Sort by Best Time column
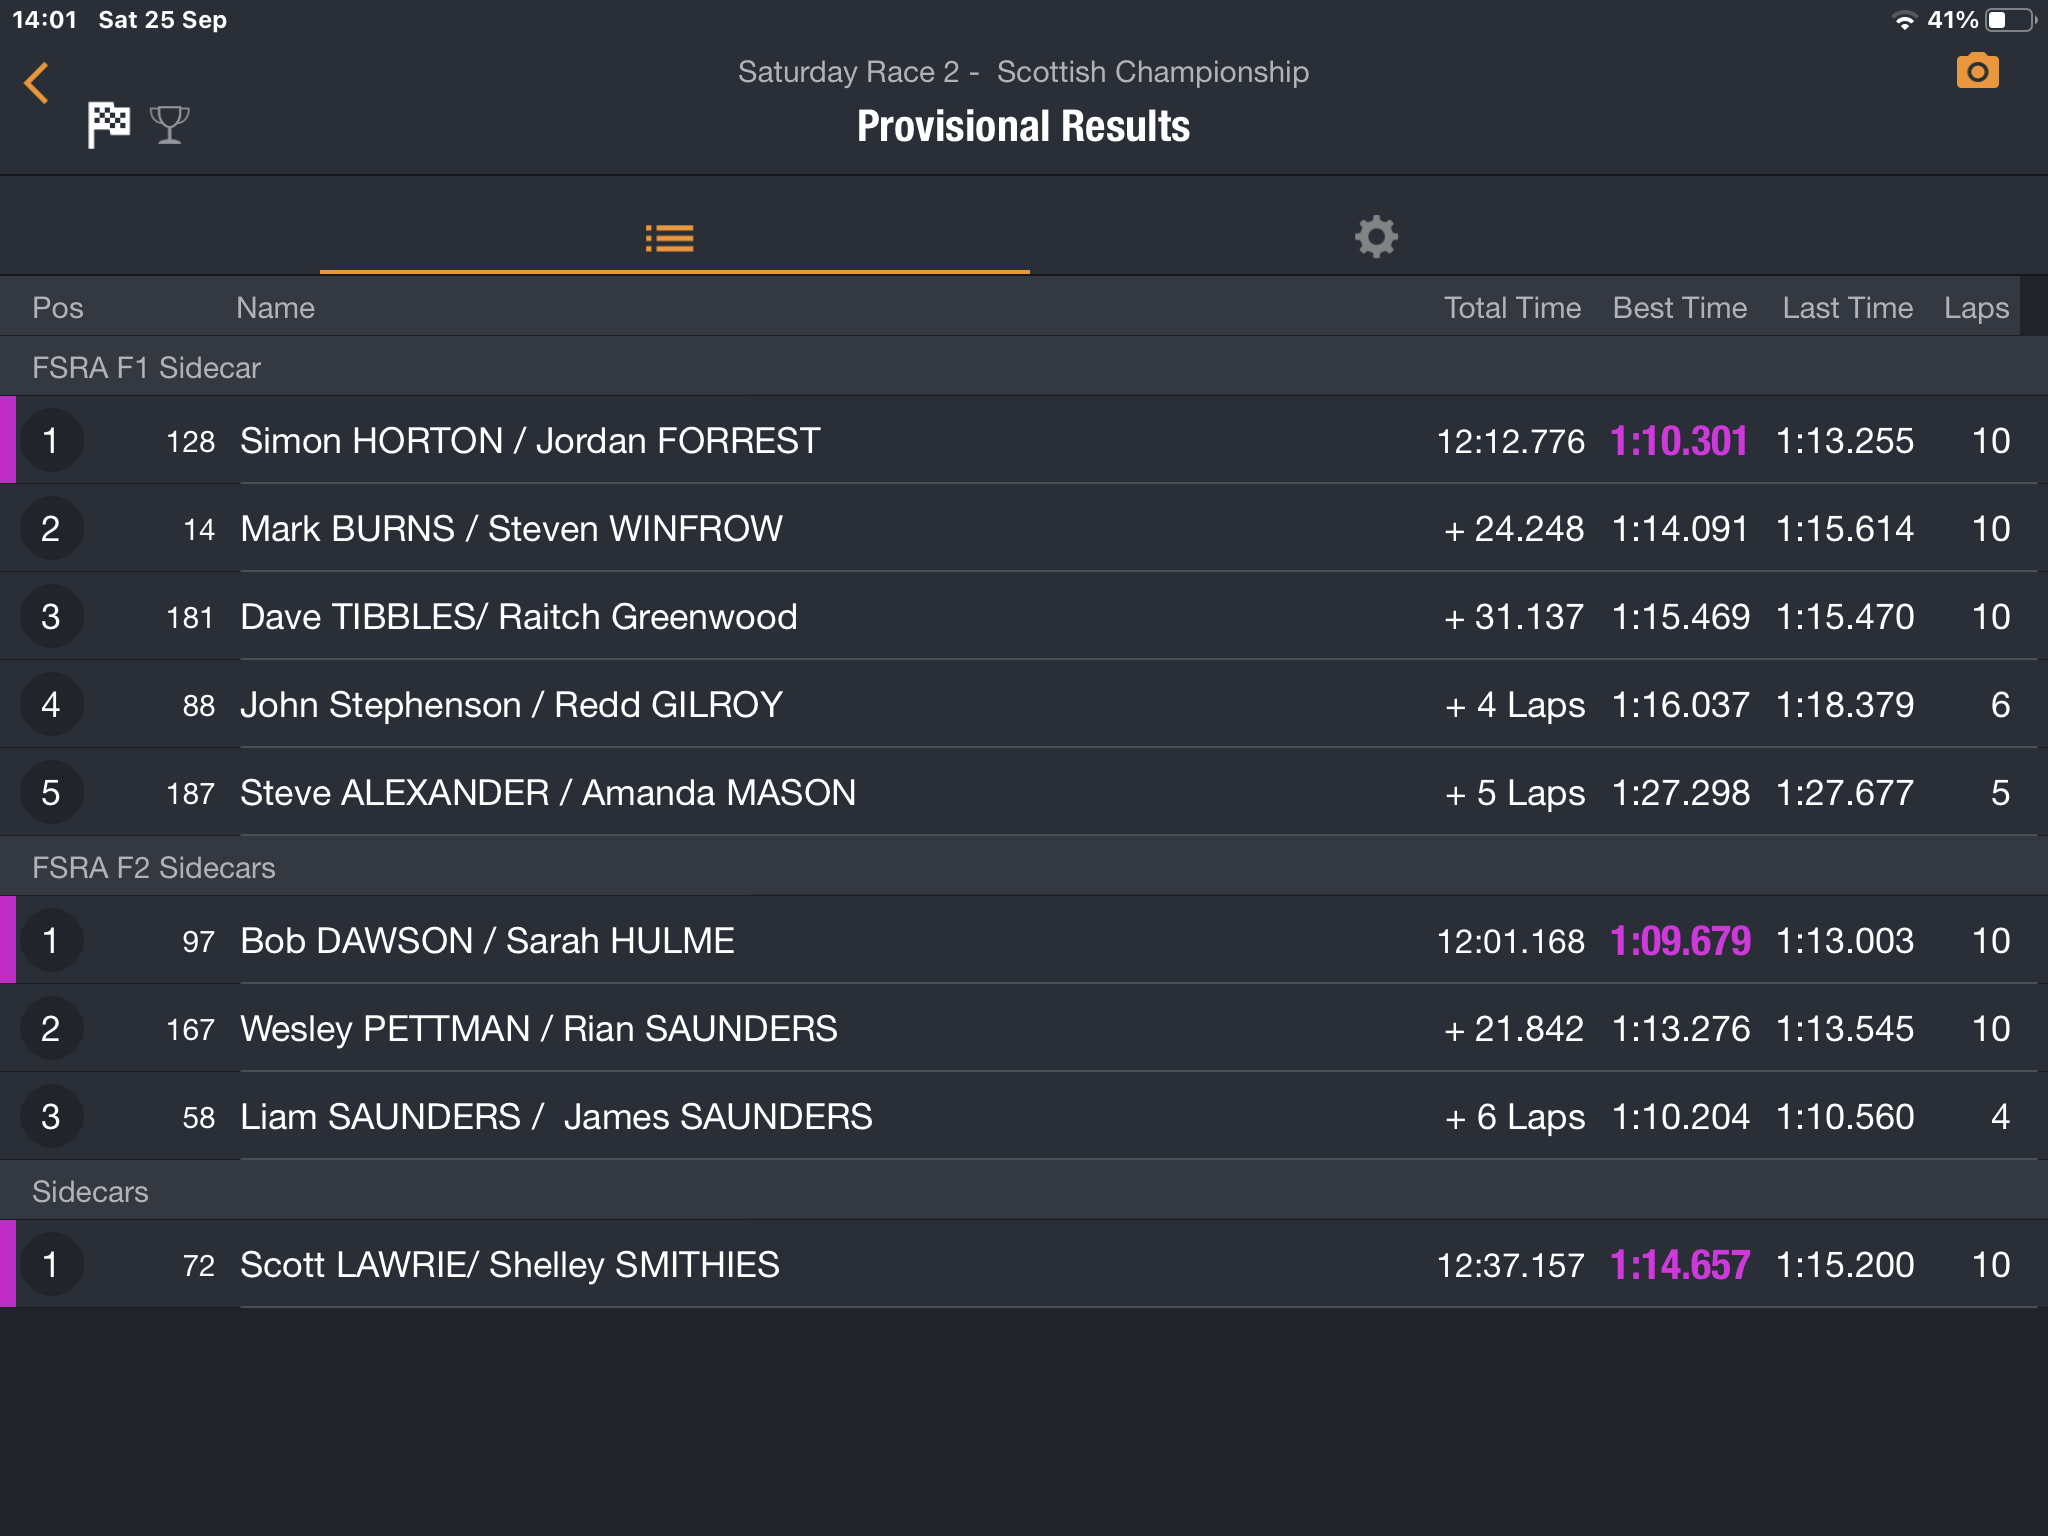The height and width of the screenshot is (1536, 2048). [1680, 308]
